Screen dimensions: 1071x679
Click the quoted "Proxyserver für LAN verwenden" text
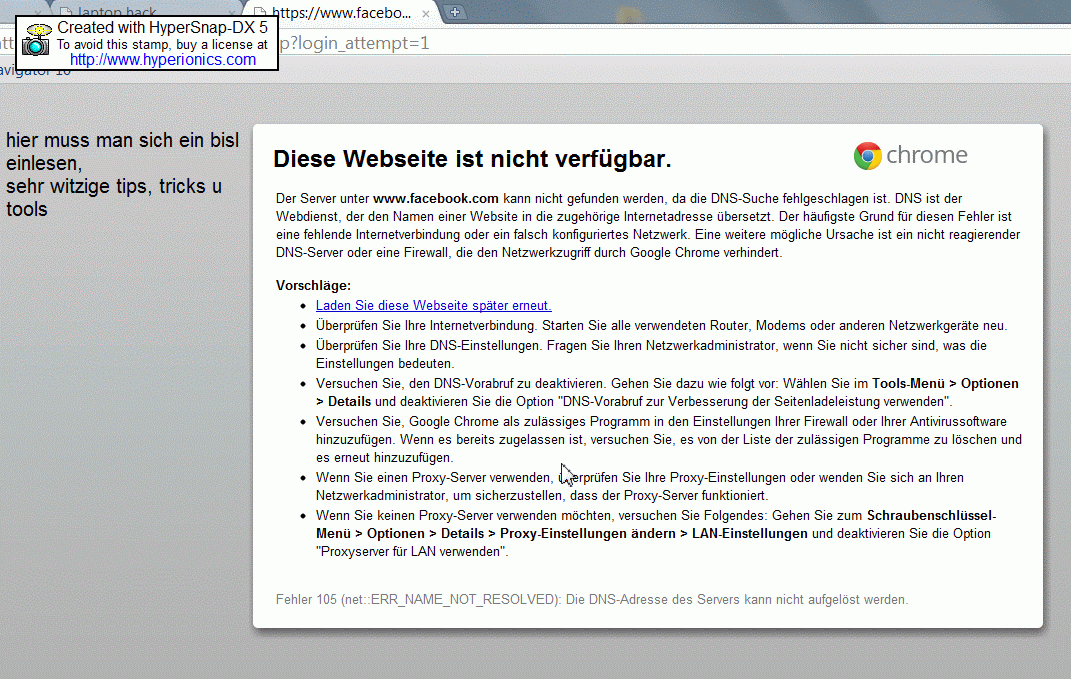(412, 551)
